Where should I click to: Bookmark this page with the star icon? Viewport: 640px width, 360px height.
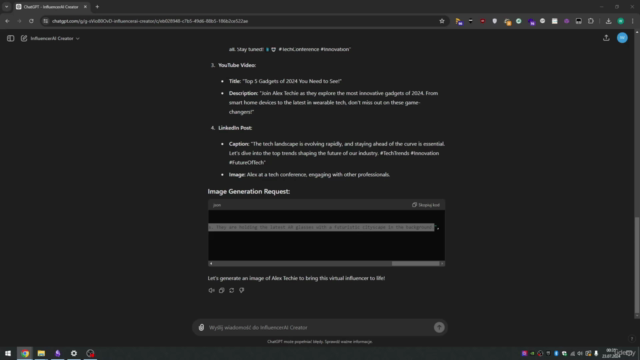tap(442, 21)
